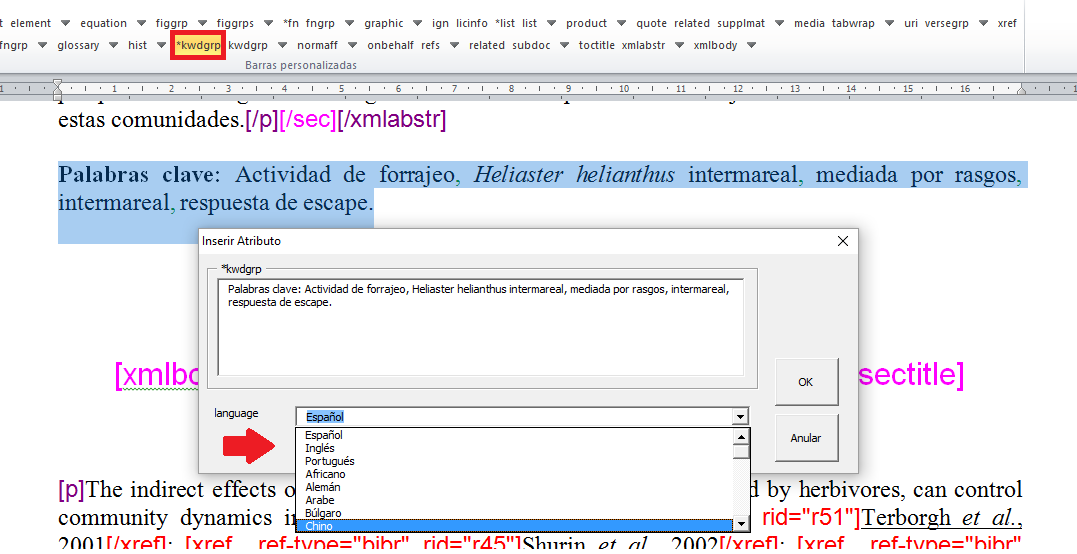The height and width of the screenshot is (554, 1077).
Task: Open the language combo box arrow
Action: coord(740,417)
